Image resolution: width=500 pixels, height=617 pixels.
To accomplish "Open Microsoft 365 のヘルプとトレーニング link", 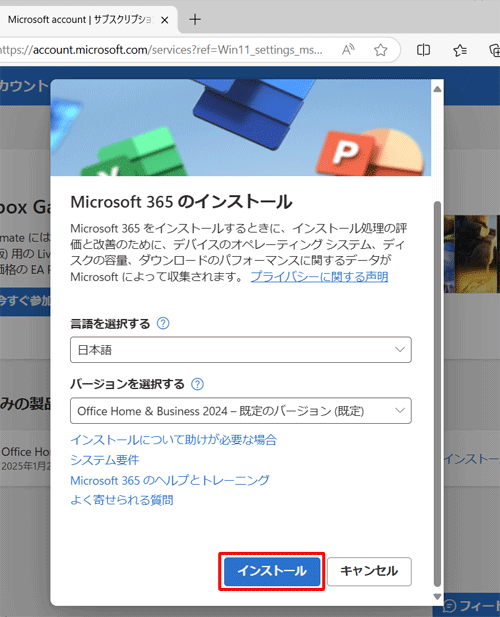I will pos(170,480).
